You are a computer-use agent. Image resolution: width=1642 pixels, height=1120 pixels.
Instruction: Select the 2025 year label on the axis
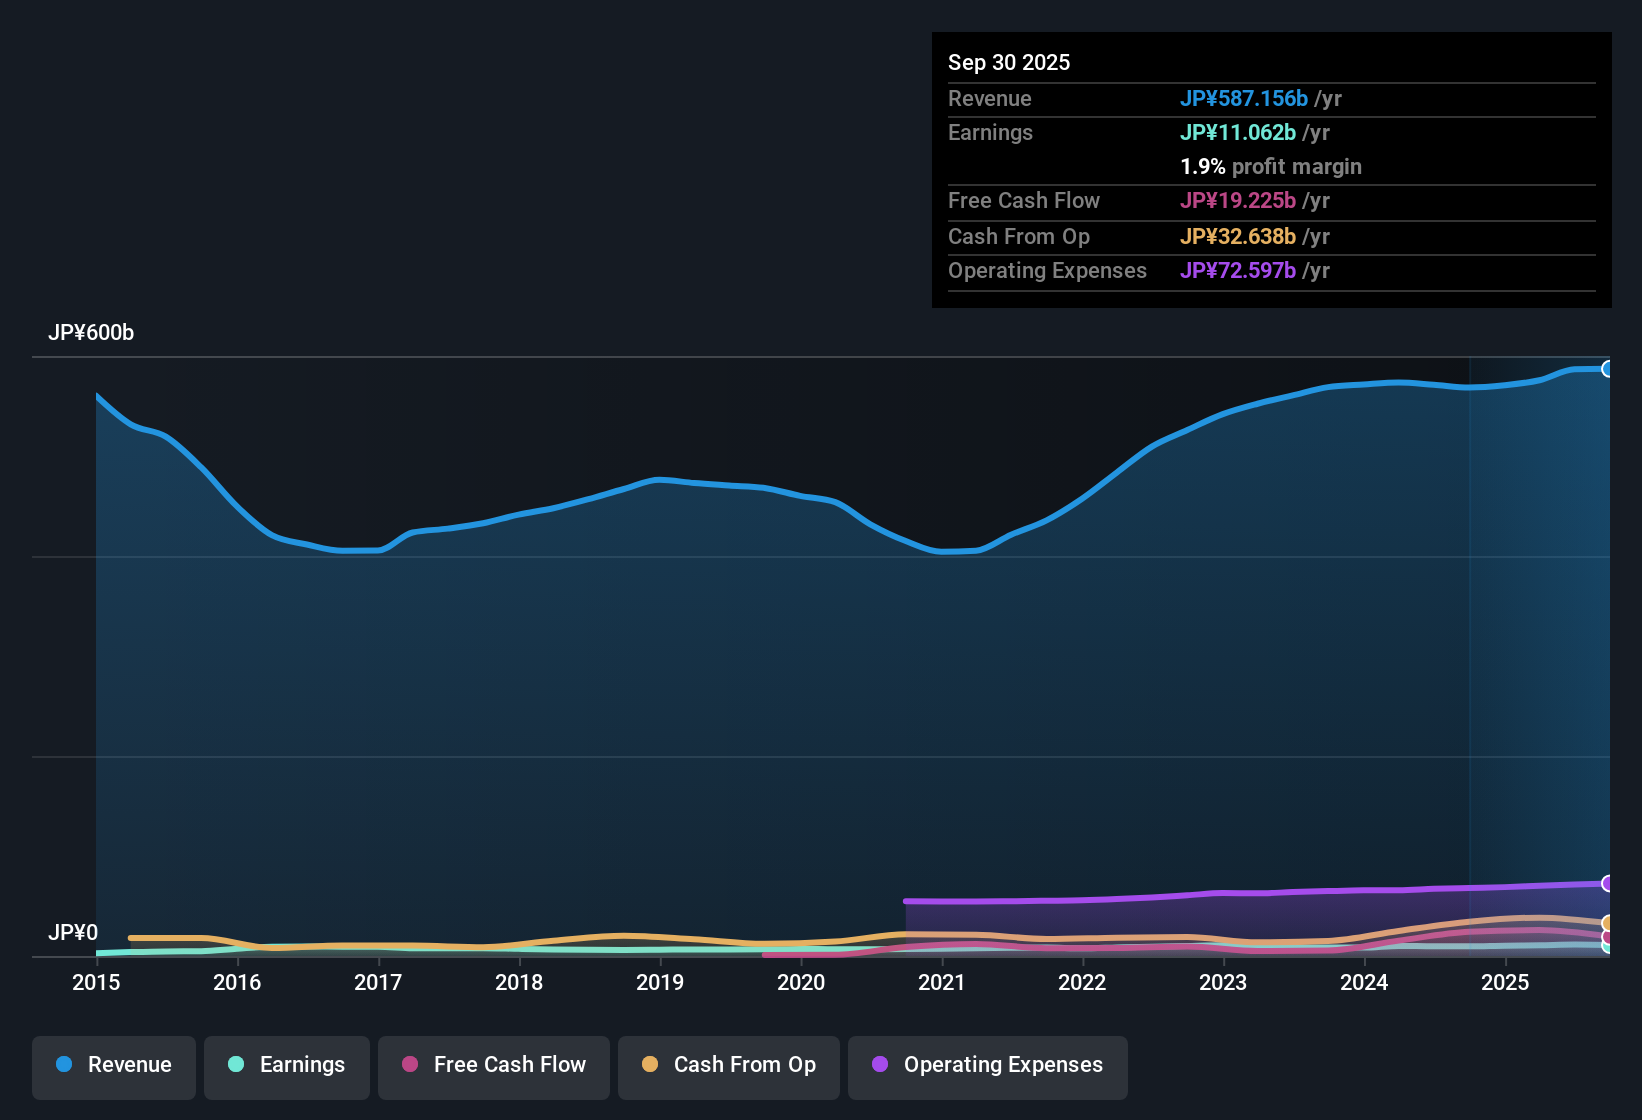[x=1506, y=983]
